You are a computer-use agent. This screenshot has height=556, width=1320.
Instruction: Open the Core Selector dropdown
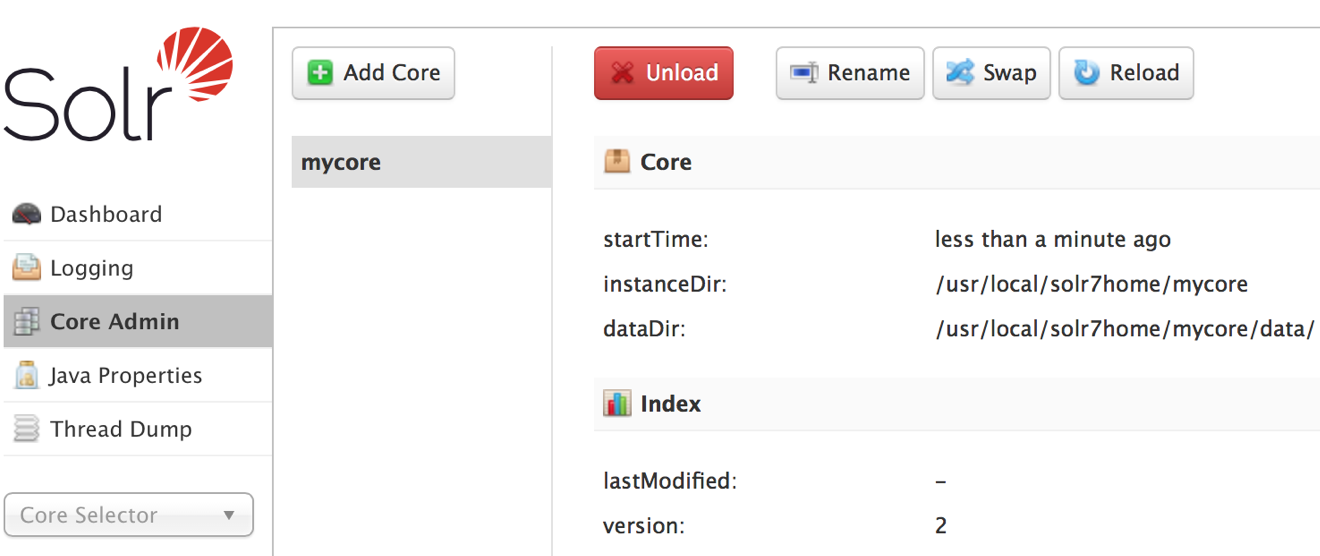tap(129, 515)
